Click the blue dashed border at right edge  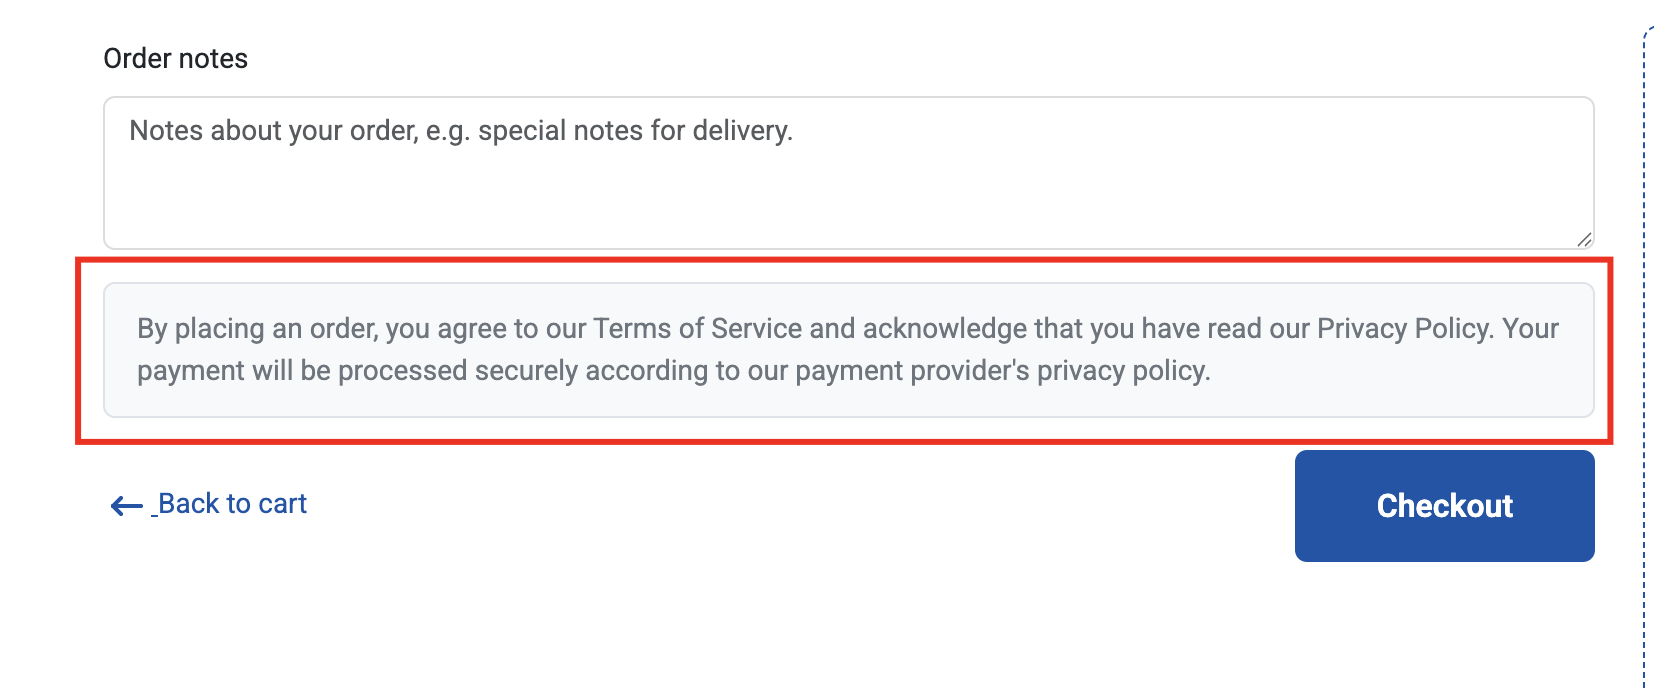1645,360
